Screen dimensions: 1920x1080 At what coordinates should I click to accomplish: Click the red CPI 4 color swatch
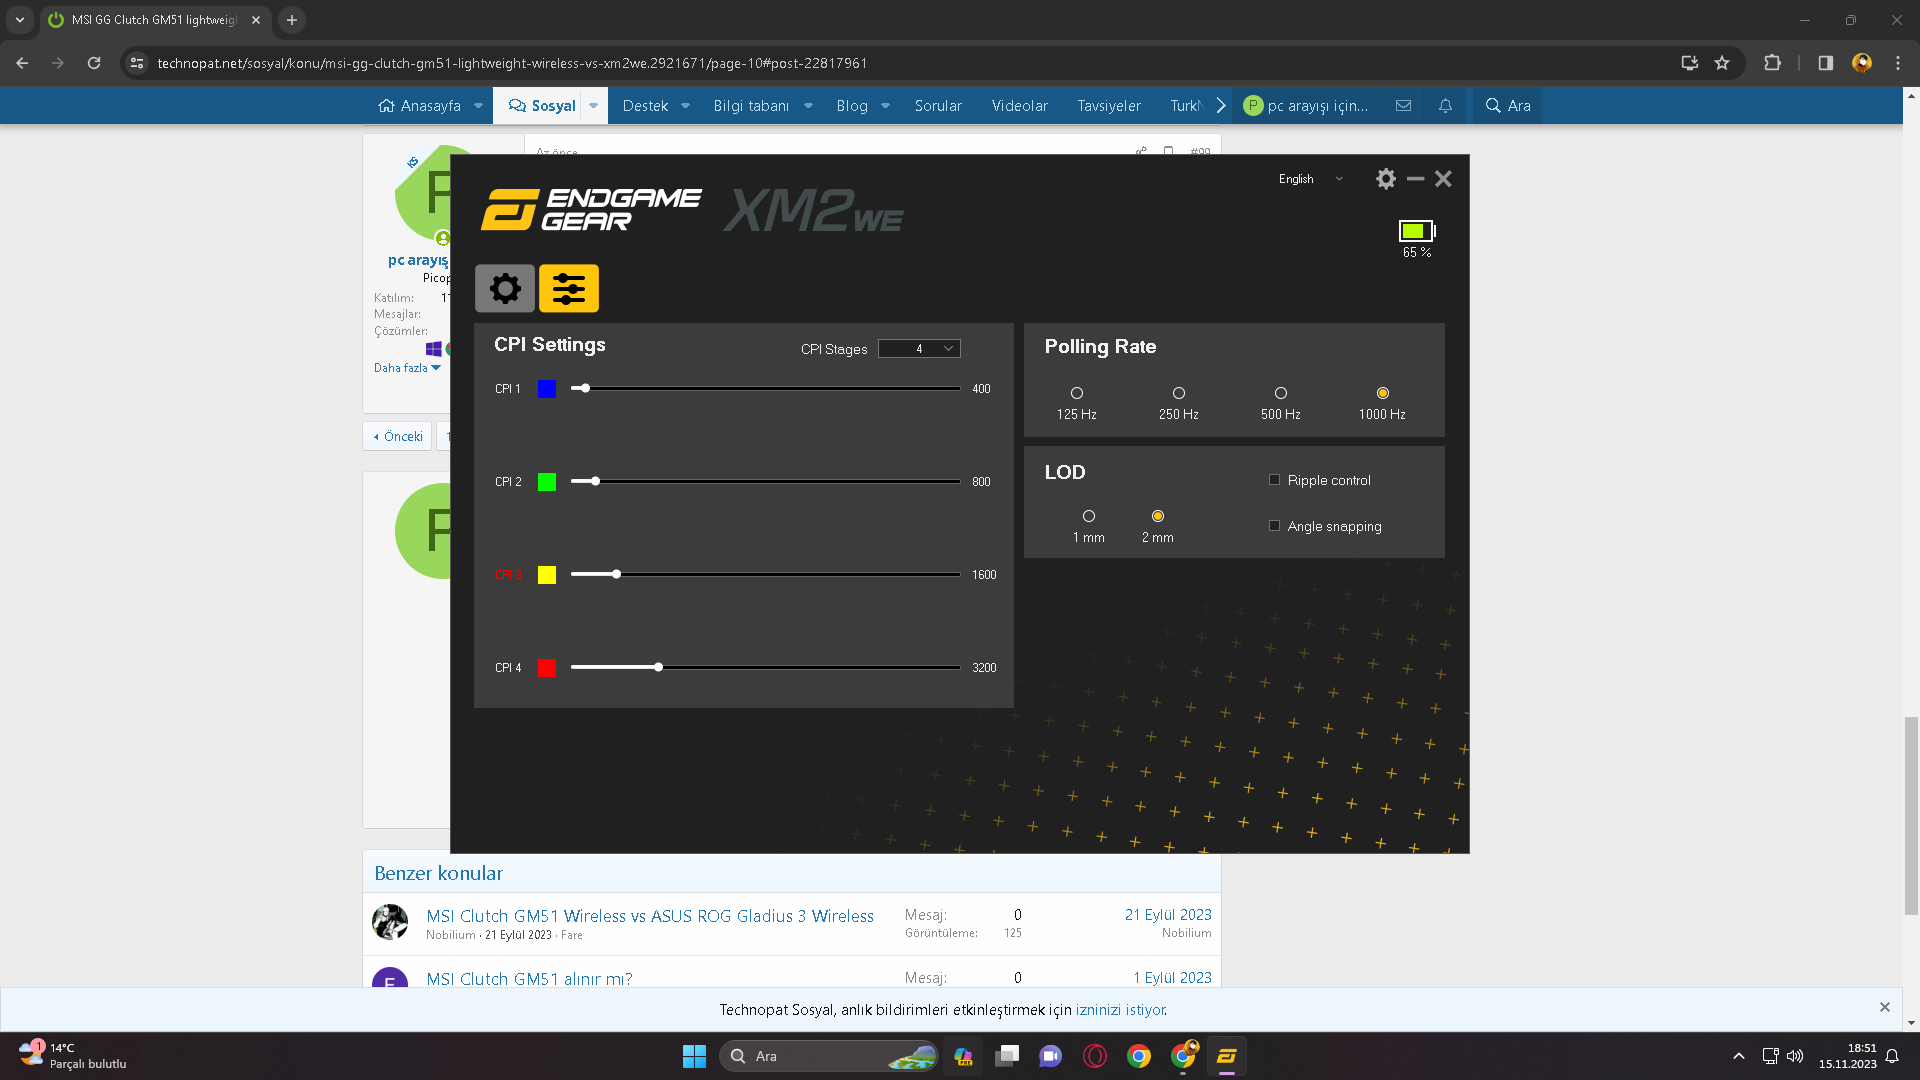547,668
